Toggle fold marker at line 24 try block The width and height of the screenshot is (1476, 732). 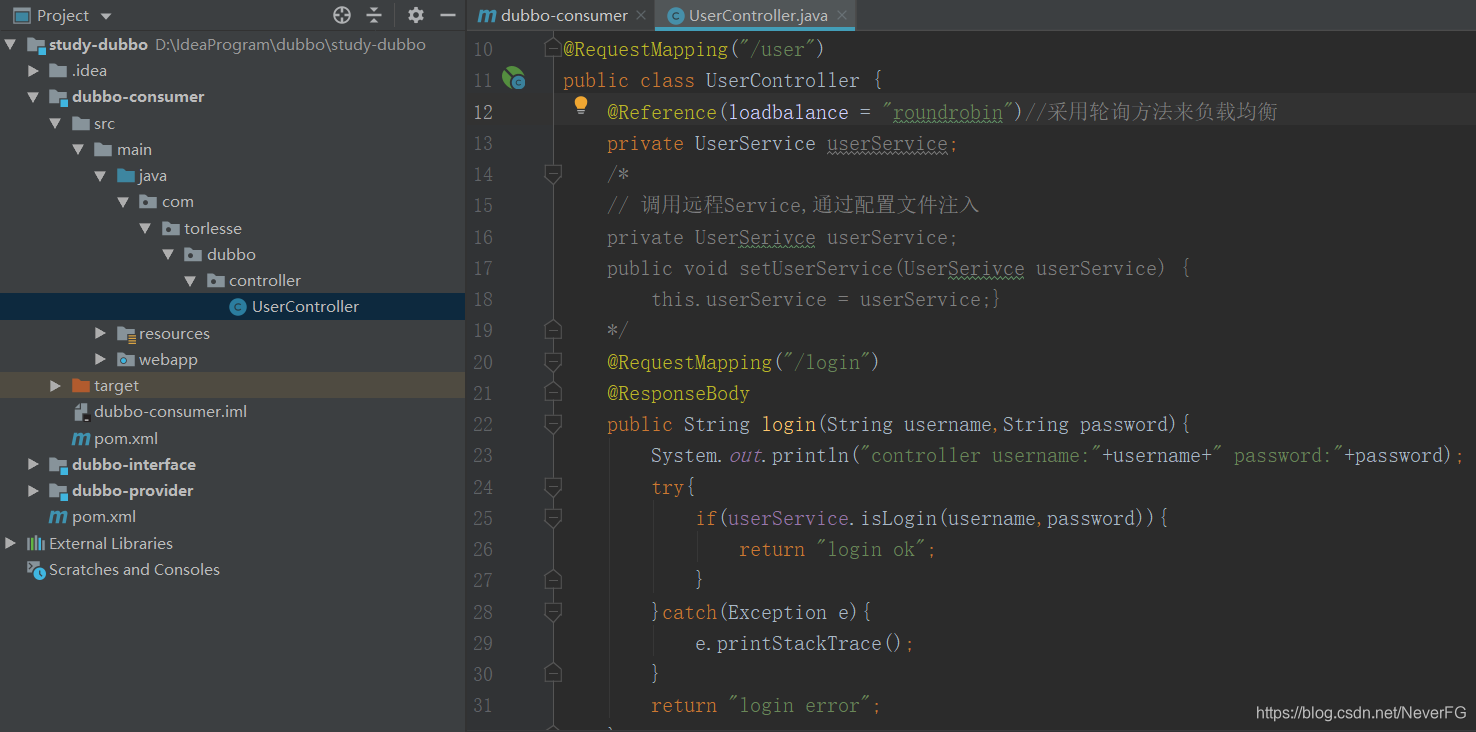click(x=553, y=487)
